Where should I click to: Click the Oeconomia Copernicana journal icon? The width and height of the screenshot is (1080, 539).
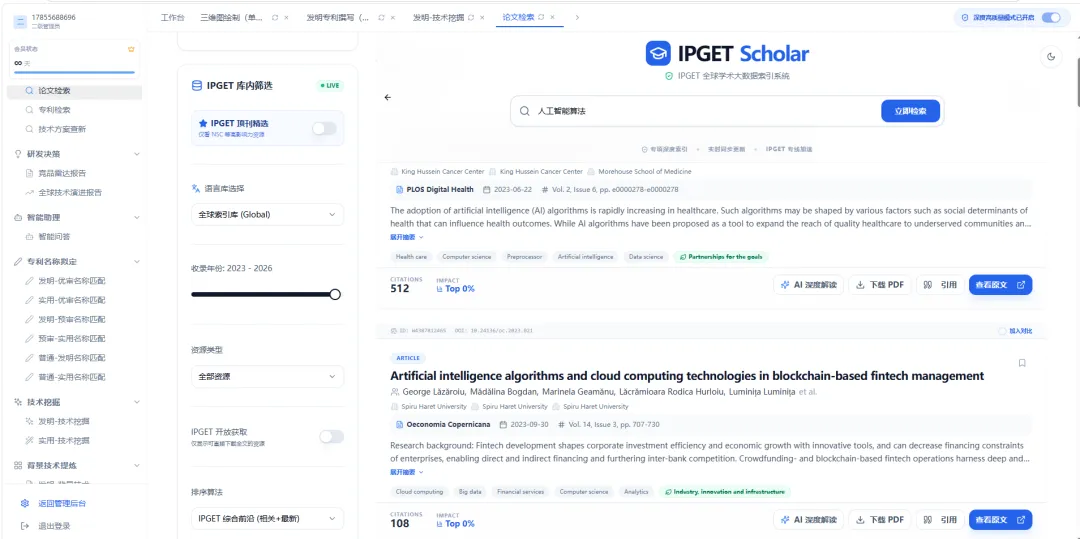pos(399,424)
